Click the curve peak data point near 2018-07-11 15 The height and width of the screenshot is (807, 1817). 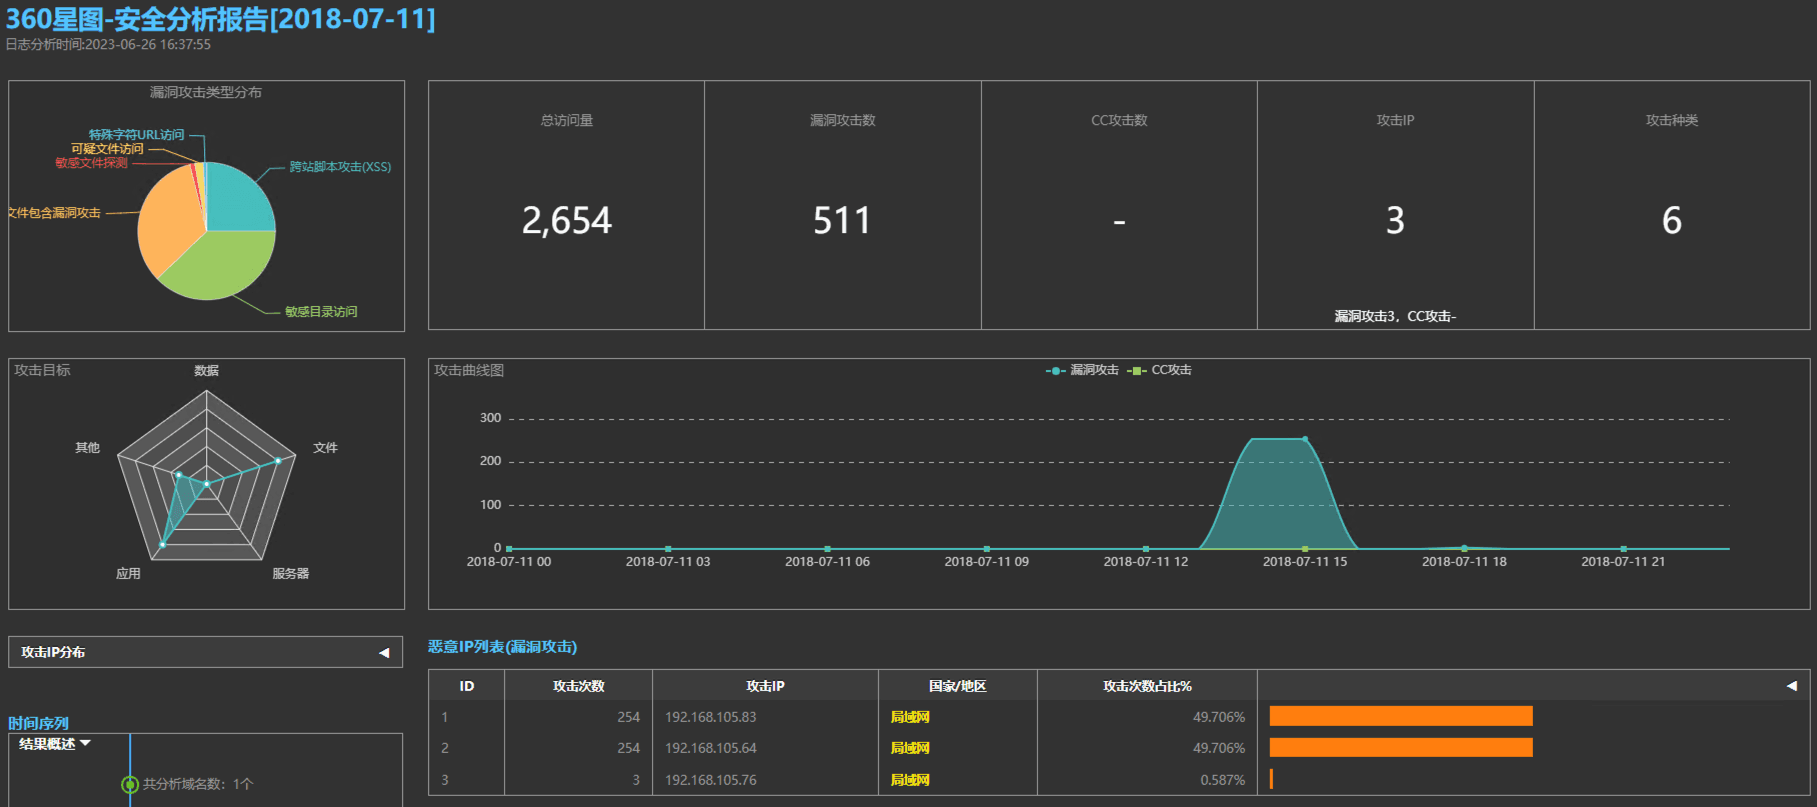point(1305,439)
